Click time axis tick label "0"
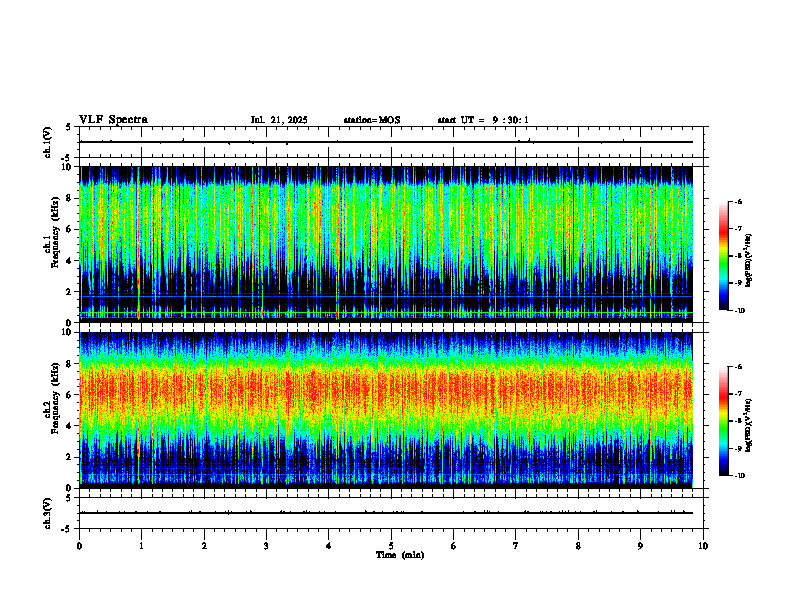 79,546
